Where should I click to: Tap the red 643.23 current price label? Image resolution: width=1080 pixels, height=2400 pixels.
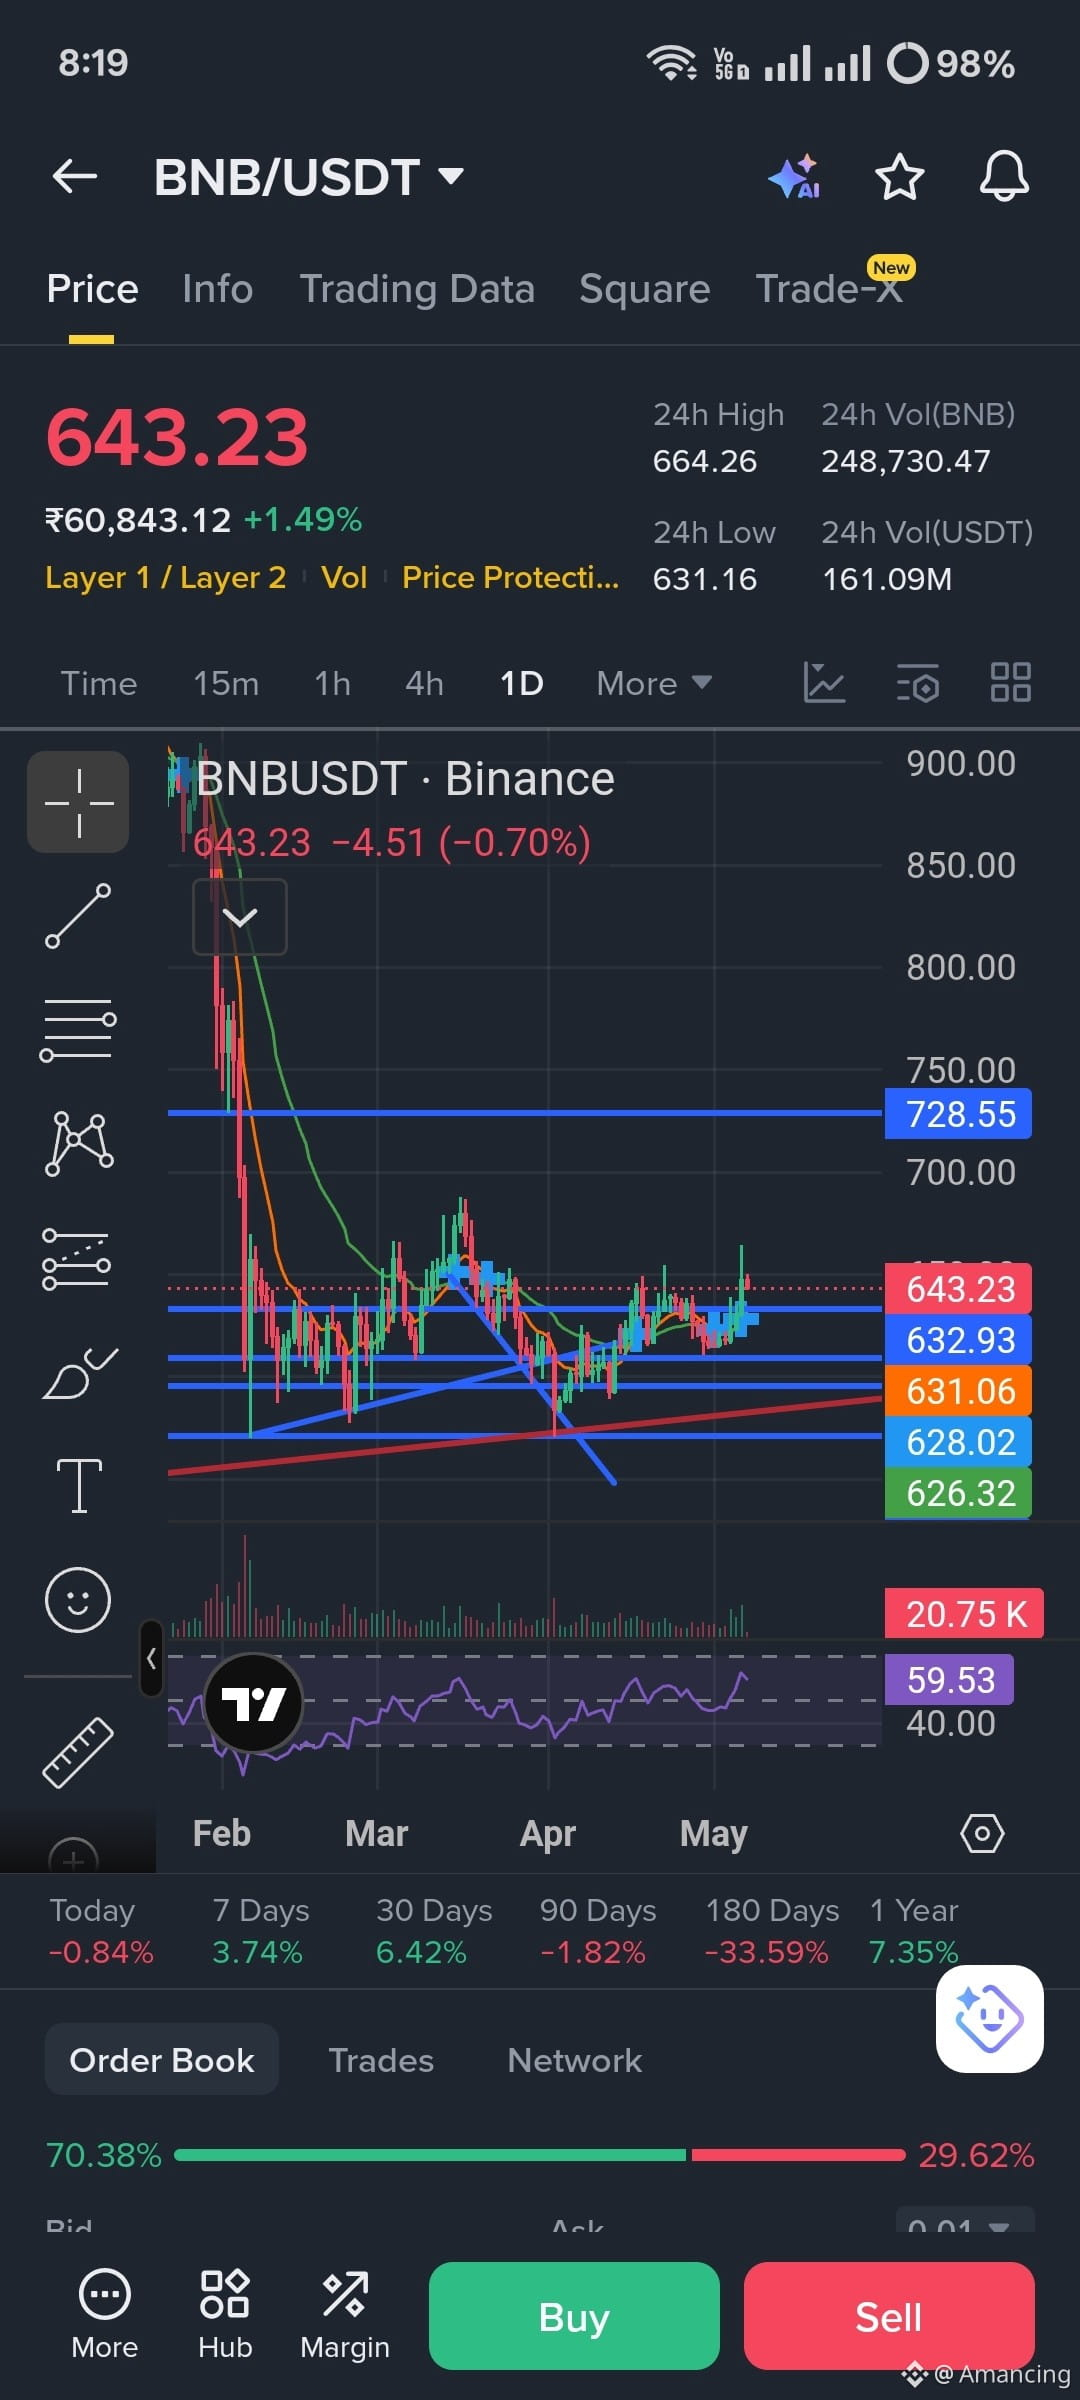tap(958, 1289)
